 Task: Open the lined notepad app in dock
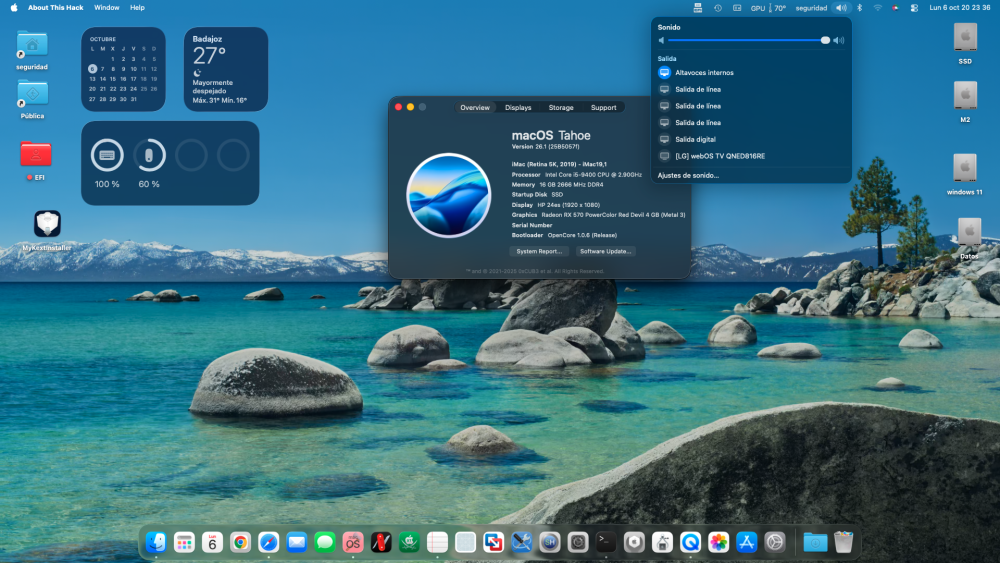437,543
